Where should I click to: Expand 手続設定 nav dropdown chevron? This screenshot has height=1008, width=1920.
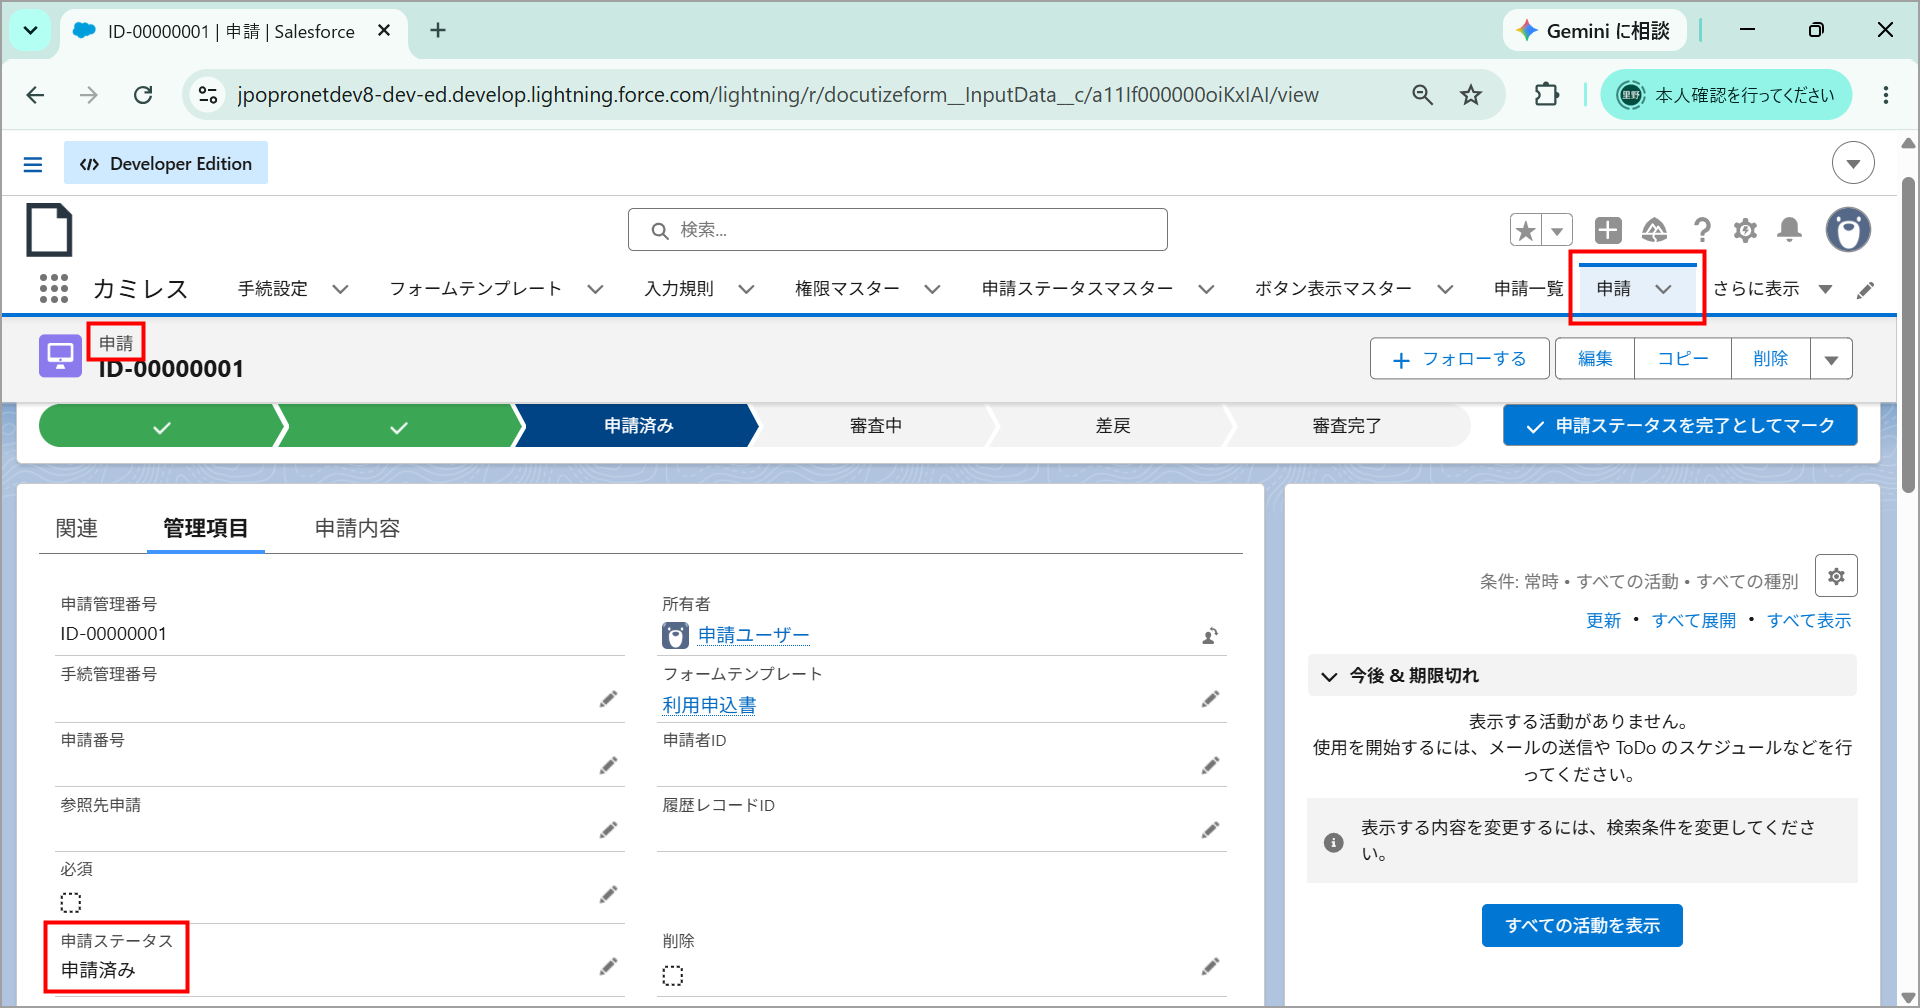(x=340, y=289)
